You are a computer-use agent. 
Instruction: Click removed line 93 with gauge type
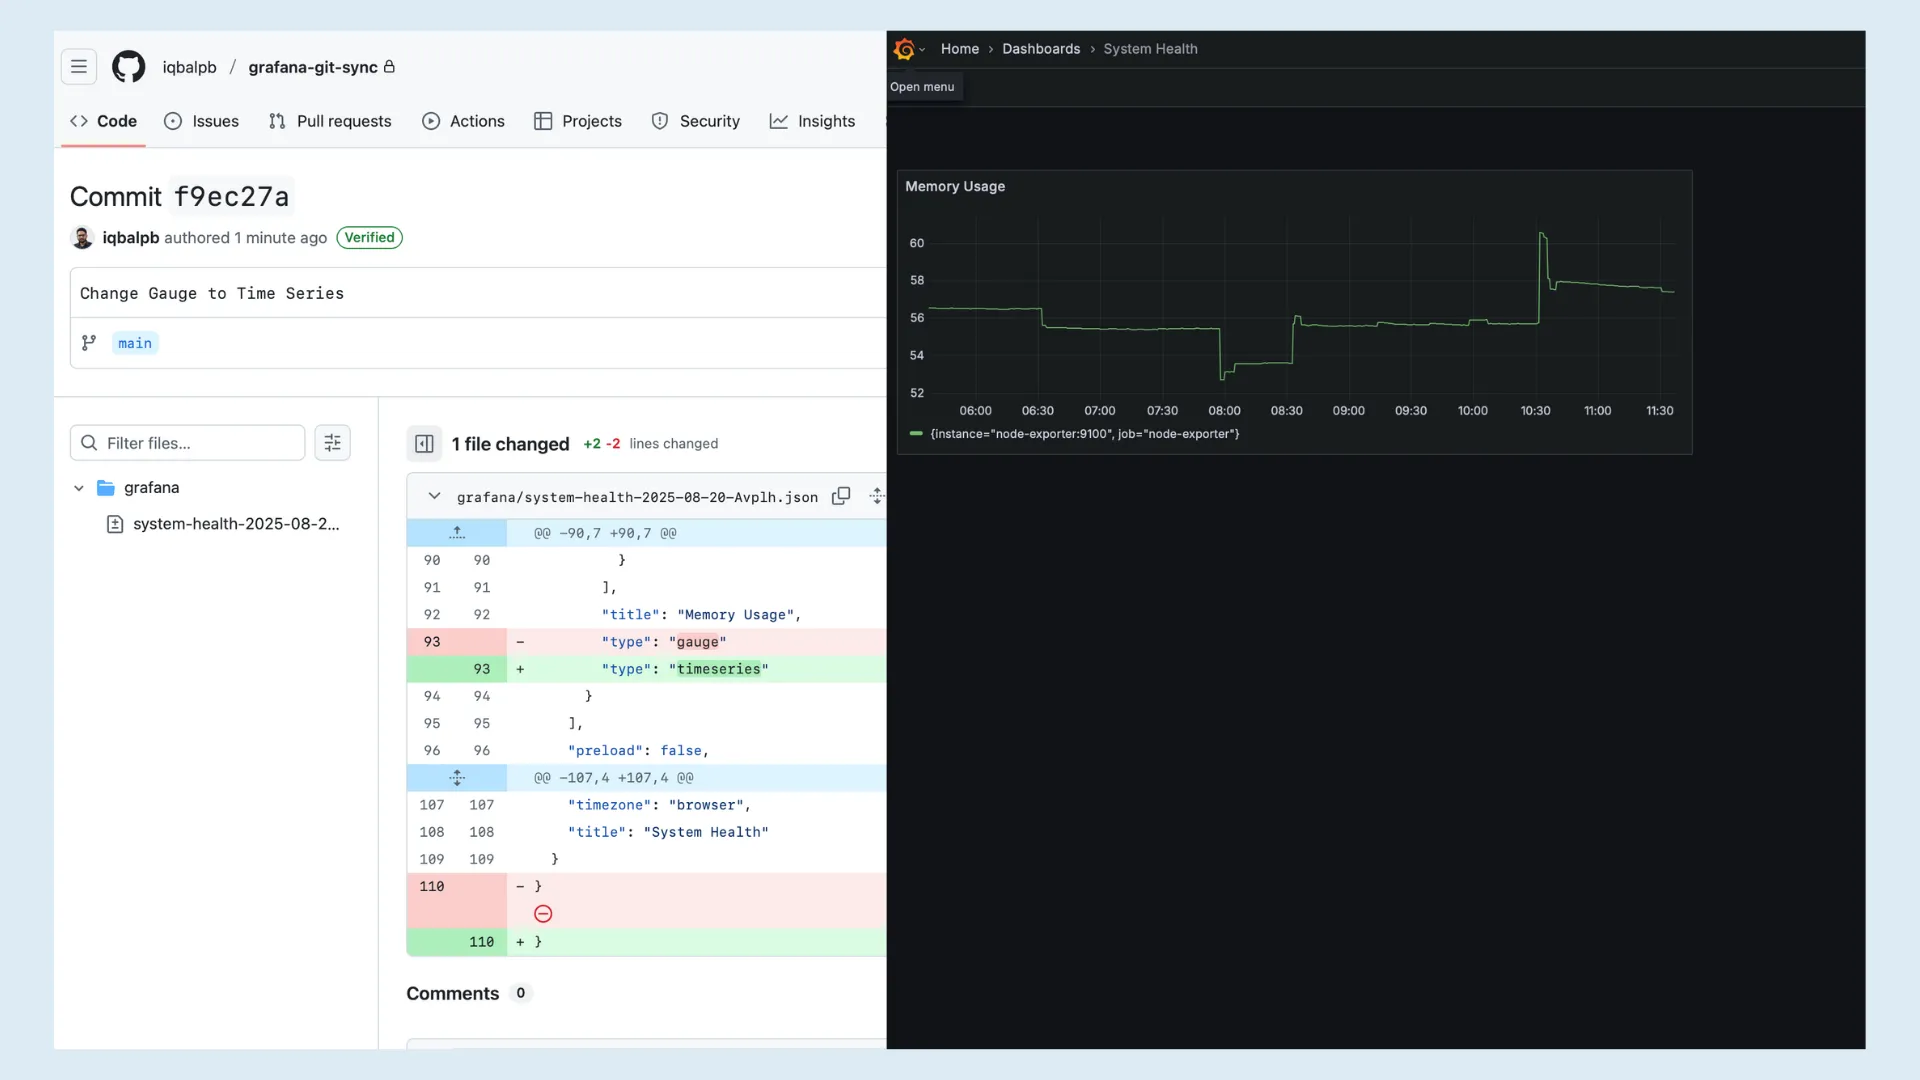[646, 642]
